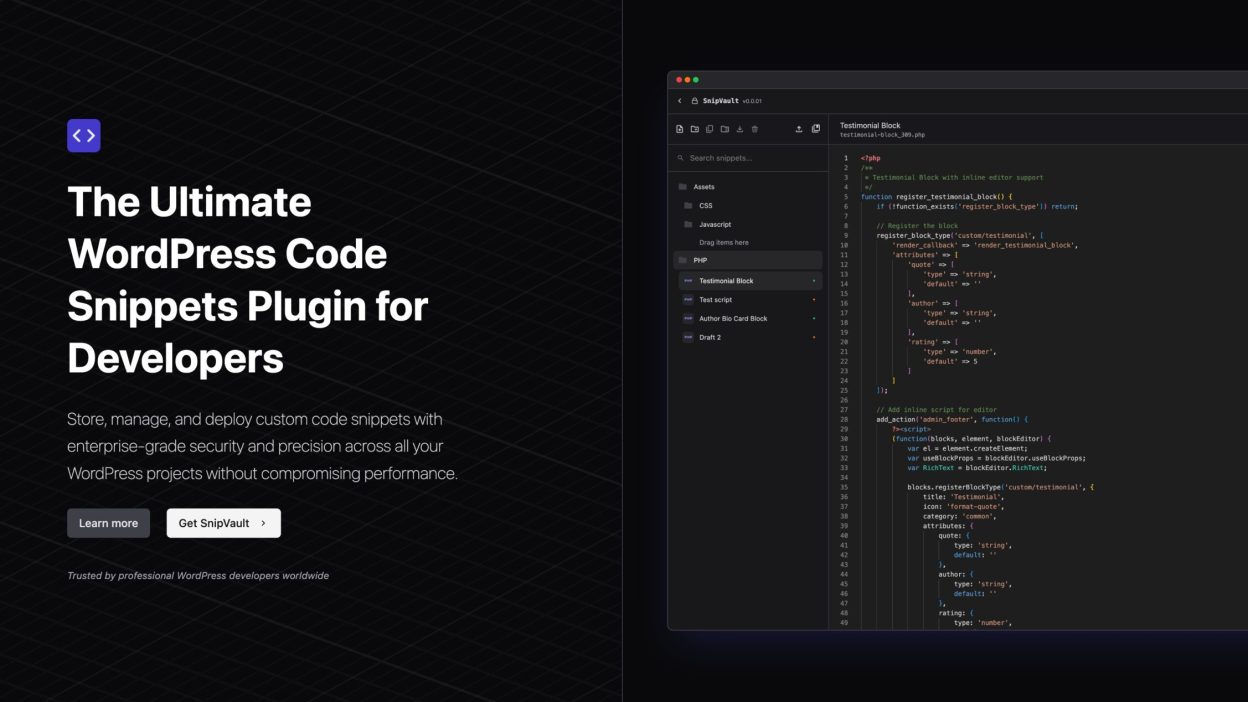1248x702 pixels.
Task: Click the Get SnipVault button
Action: tap(223, 523)
